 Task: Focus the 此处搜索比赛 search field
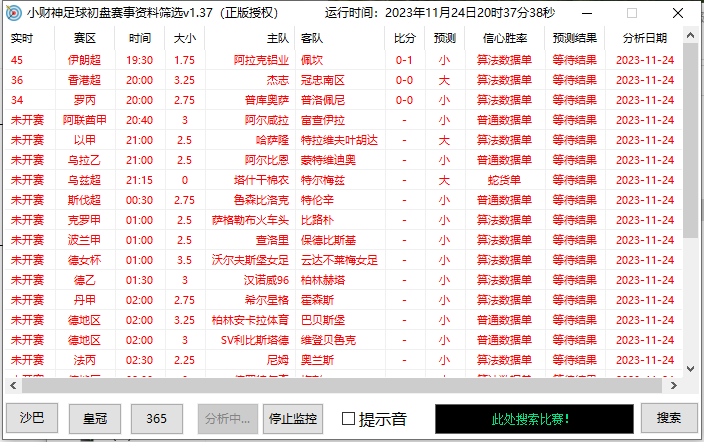530,418
